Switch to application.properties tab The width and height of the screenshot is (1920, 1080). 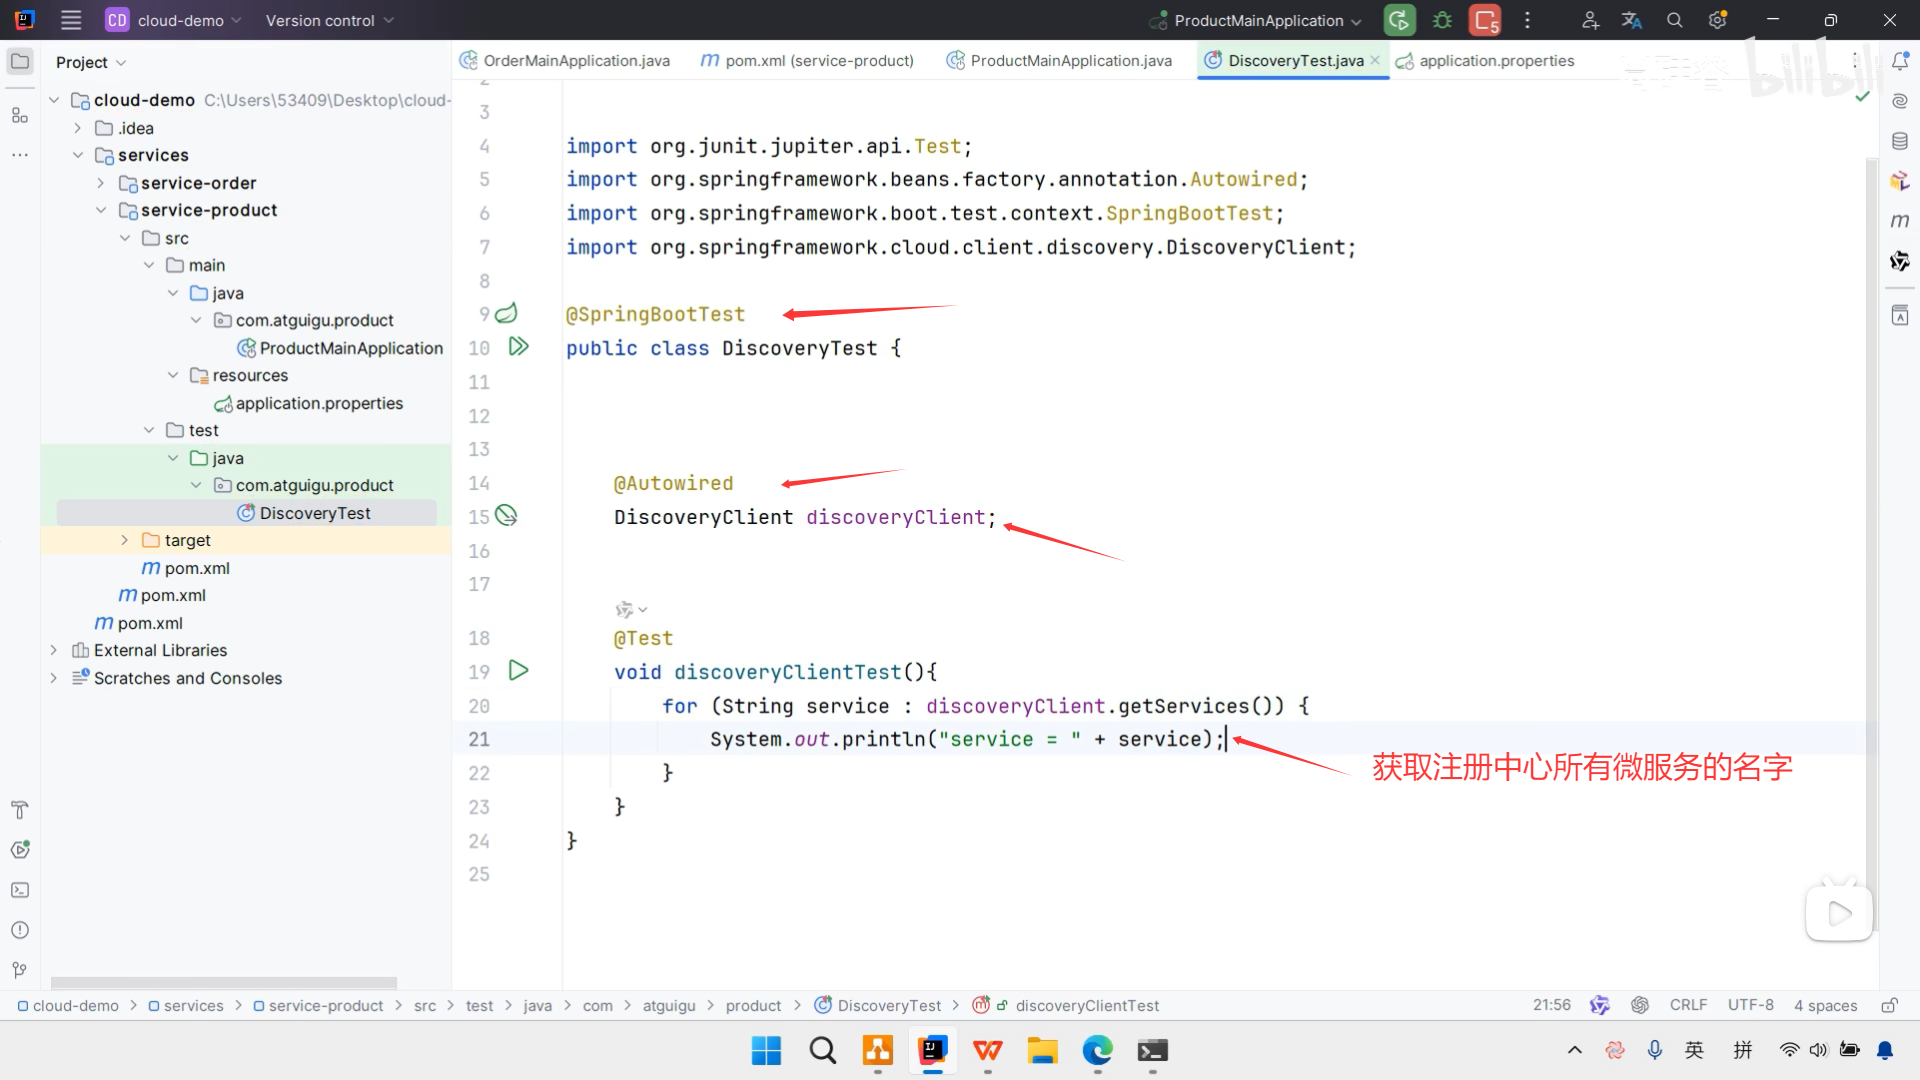pos(1496,61)
